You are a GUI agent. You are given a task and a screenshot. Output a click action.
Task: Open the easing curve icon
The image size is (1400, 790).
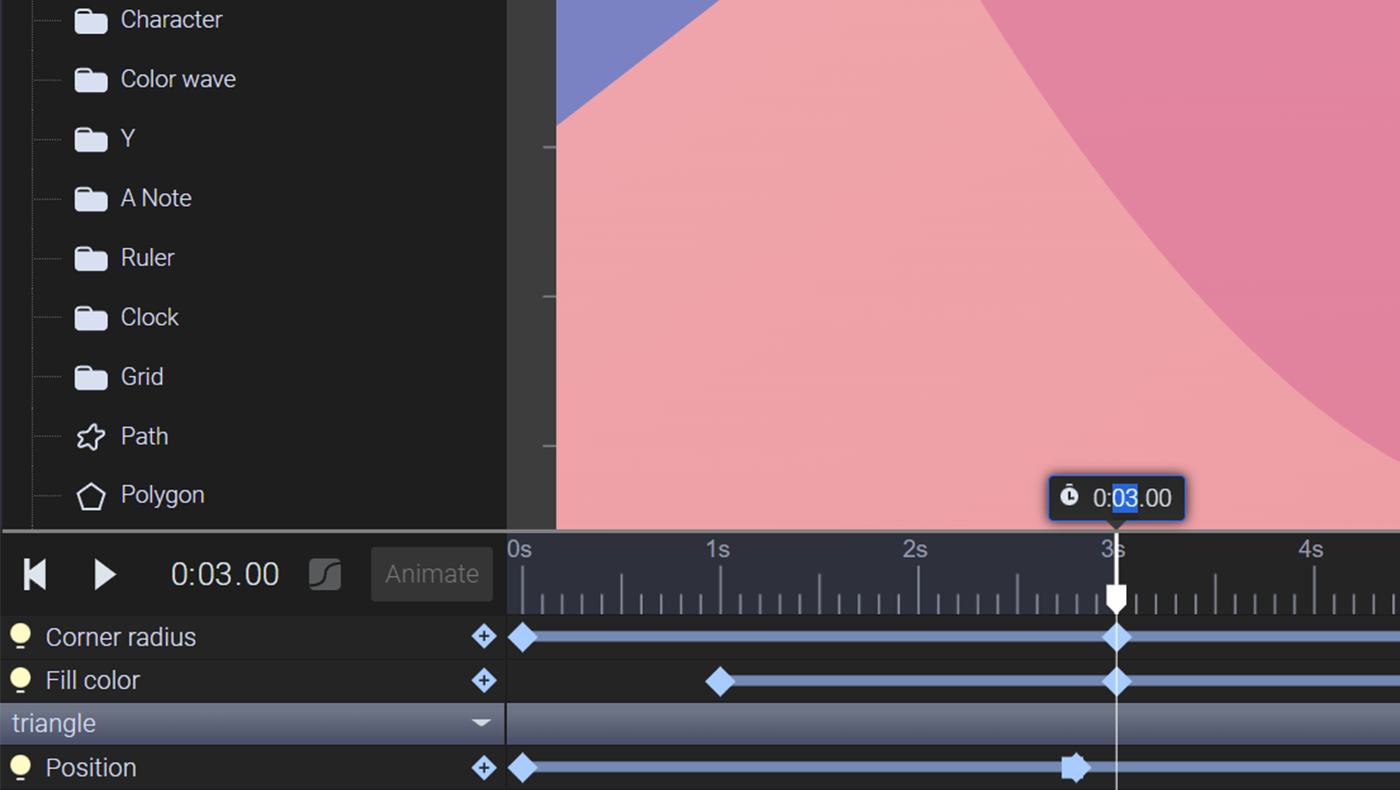pos(325,575)
